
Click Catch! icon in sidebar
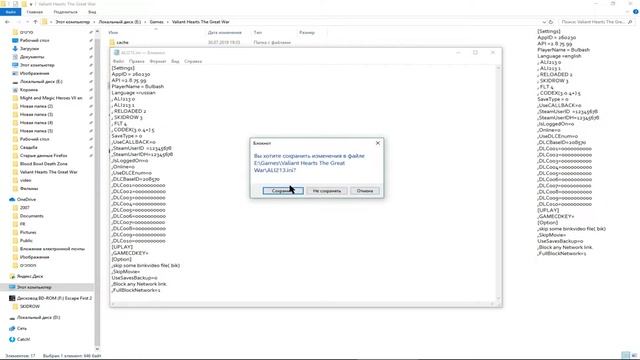point(12,339)
